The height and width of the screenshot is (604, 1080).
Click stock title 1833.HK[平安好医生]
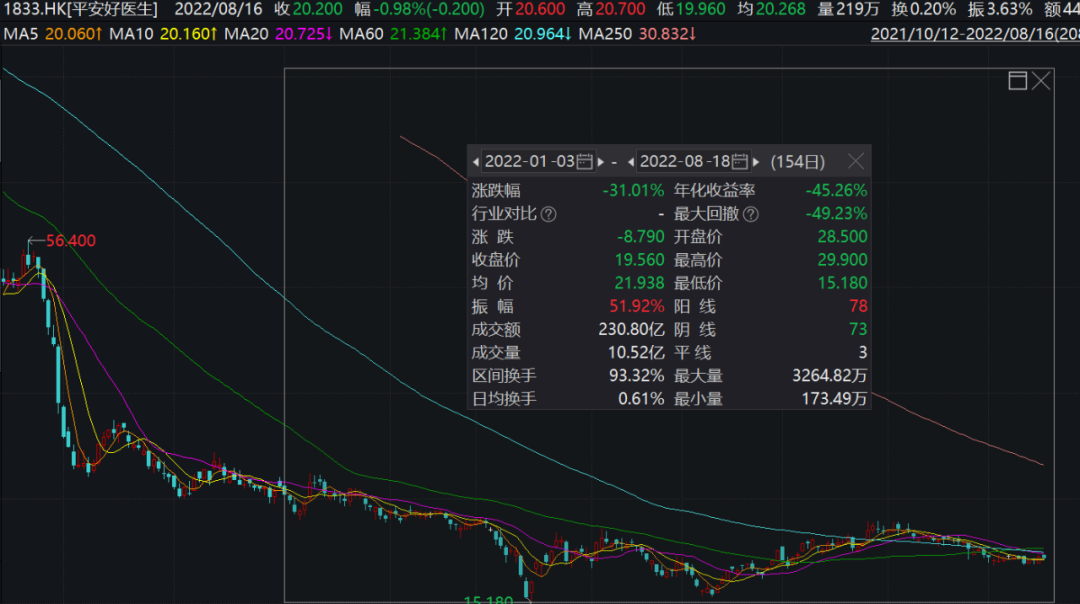click(x=81, y=9)
